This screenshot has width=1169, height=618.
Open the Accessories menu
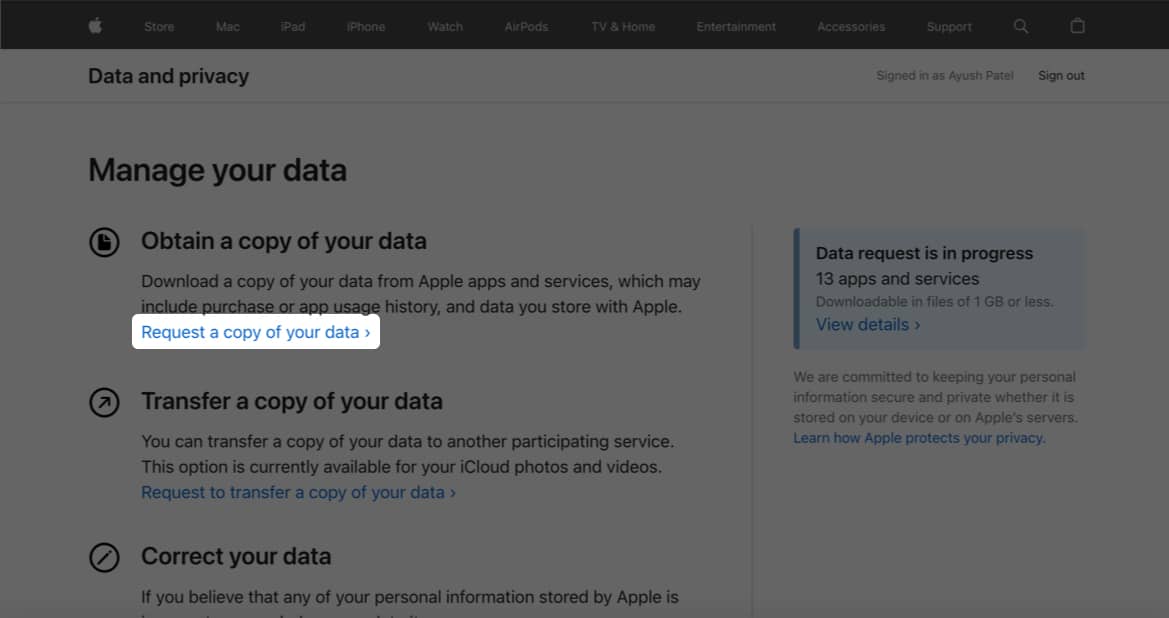tap(851, 27)
